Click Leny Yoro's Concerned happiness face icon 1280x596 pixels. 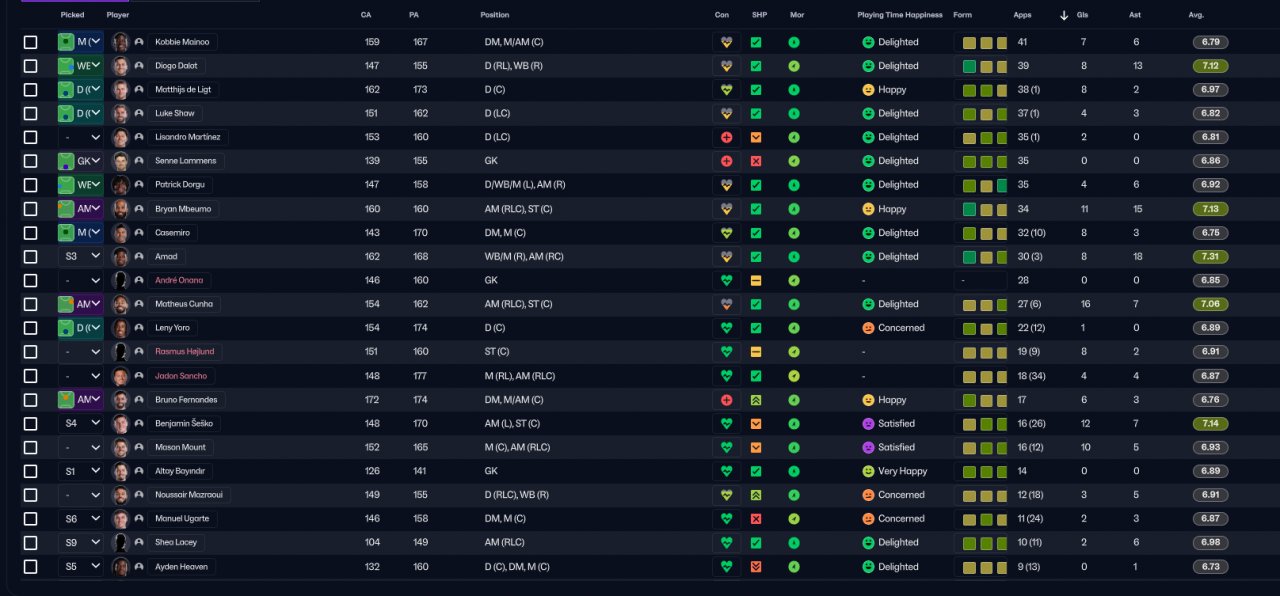[x=868, y=328]
